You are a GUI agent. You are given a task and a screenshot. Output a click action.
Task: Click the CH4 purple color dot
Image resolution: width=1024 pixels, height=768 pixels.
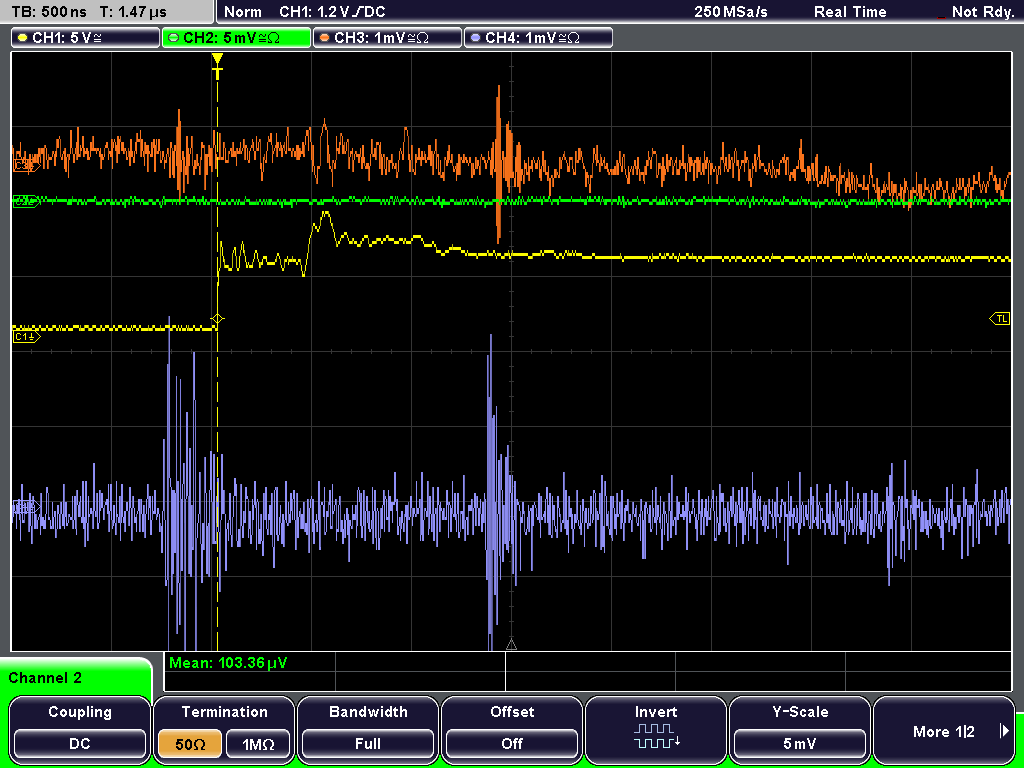475,38
